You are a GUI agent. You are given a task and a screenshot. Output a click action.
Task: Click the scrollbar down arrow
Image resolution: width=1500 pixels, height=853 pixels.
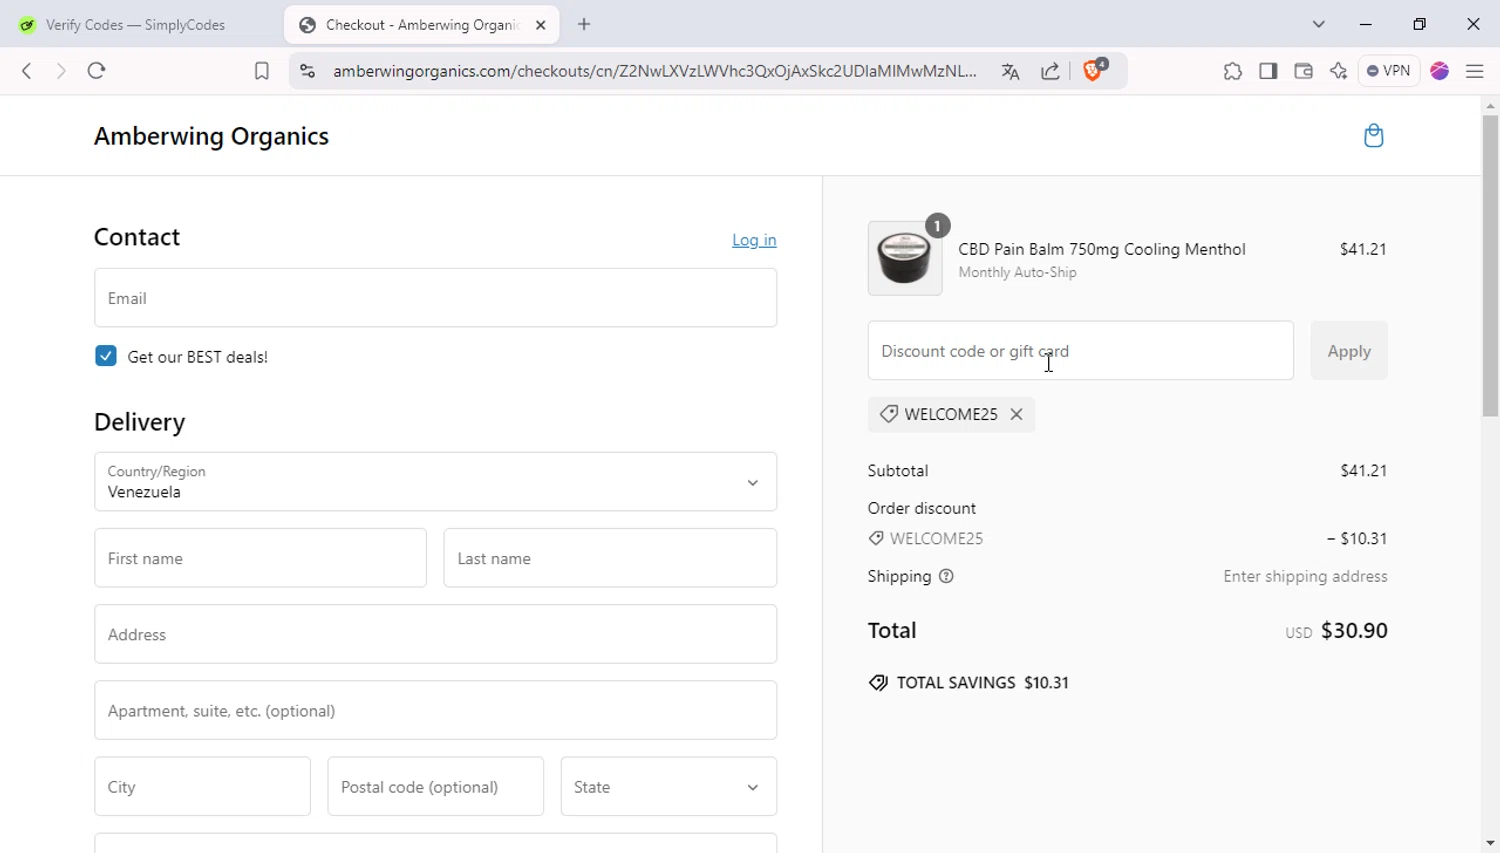1490,843
